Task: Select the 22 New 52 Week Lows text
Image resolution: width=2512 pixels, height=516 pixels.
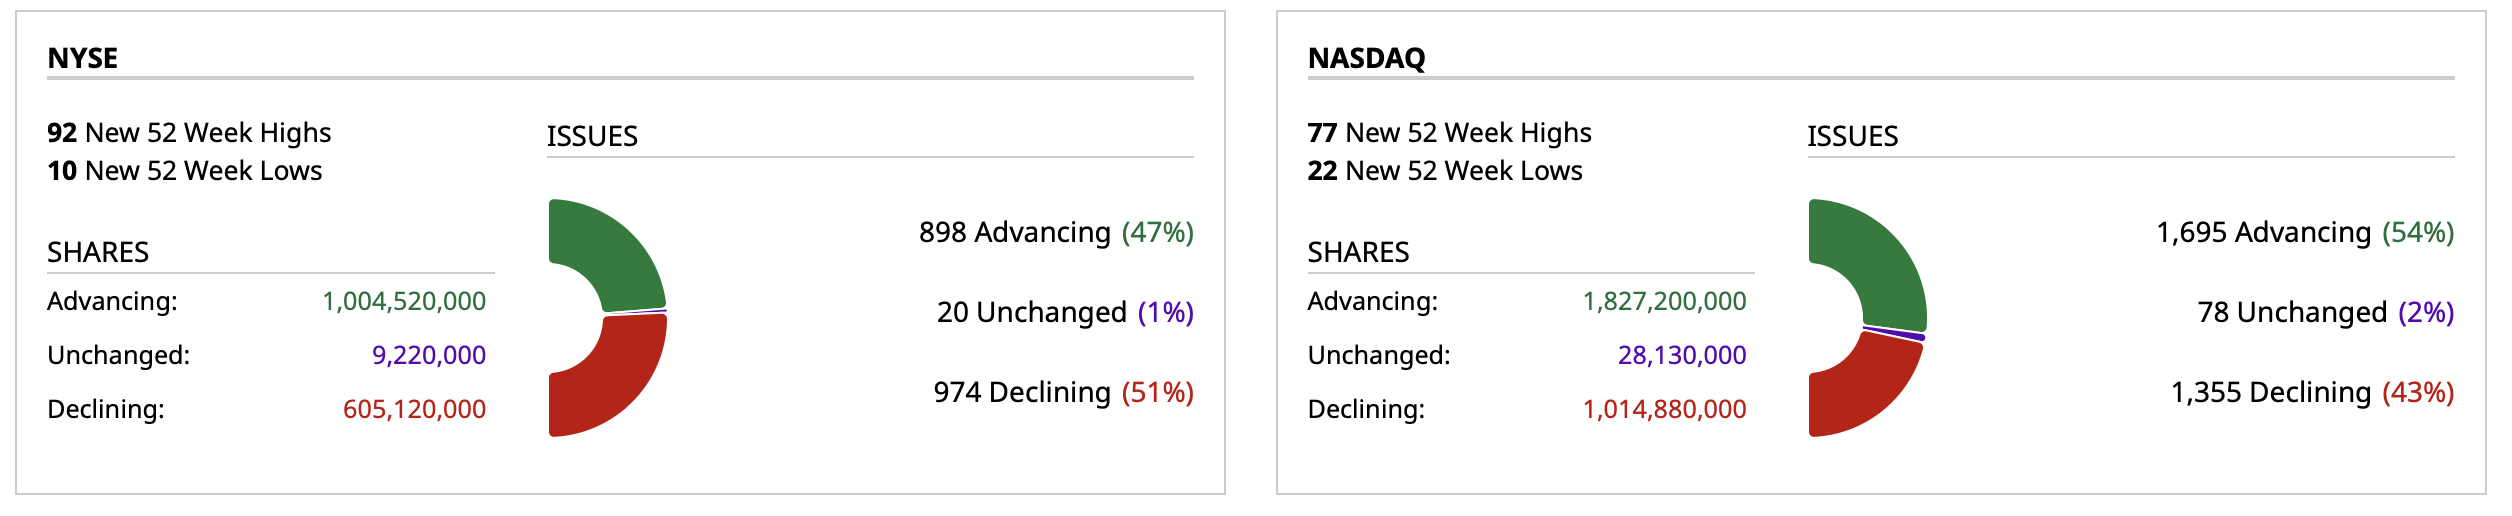Action: point(1445,171)
